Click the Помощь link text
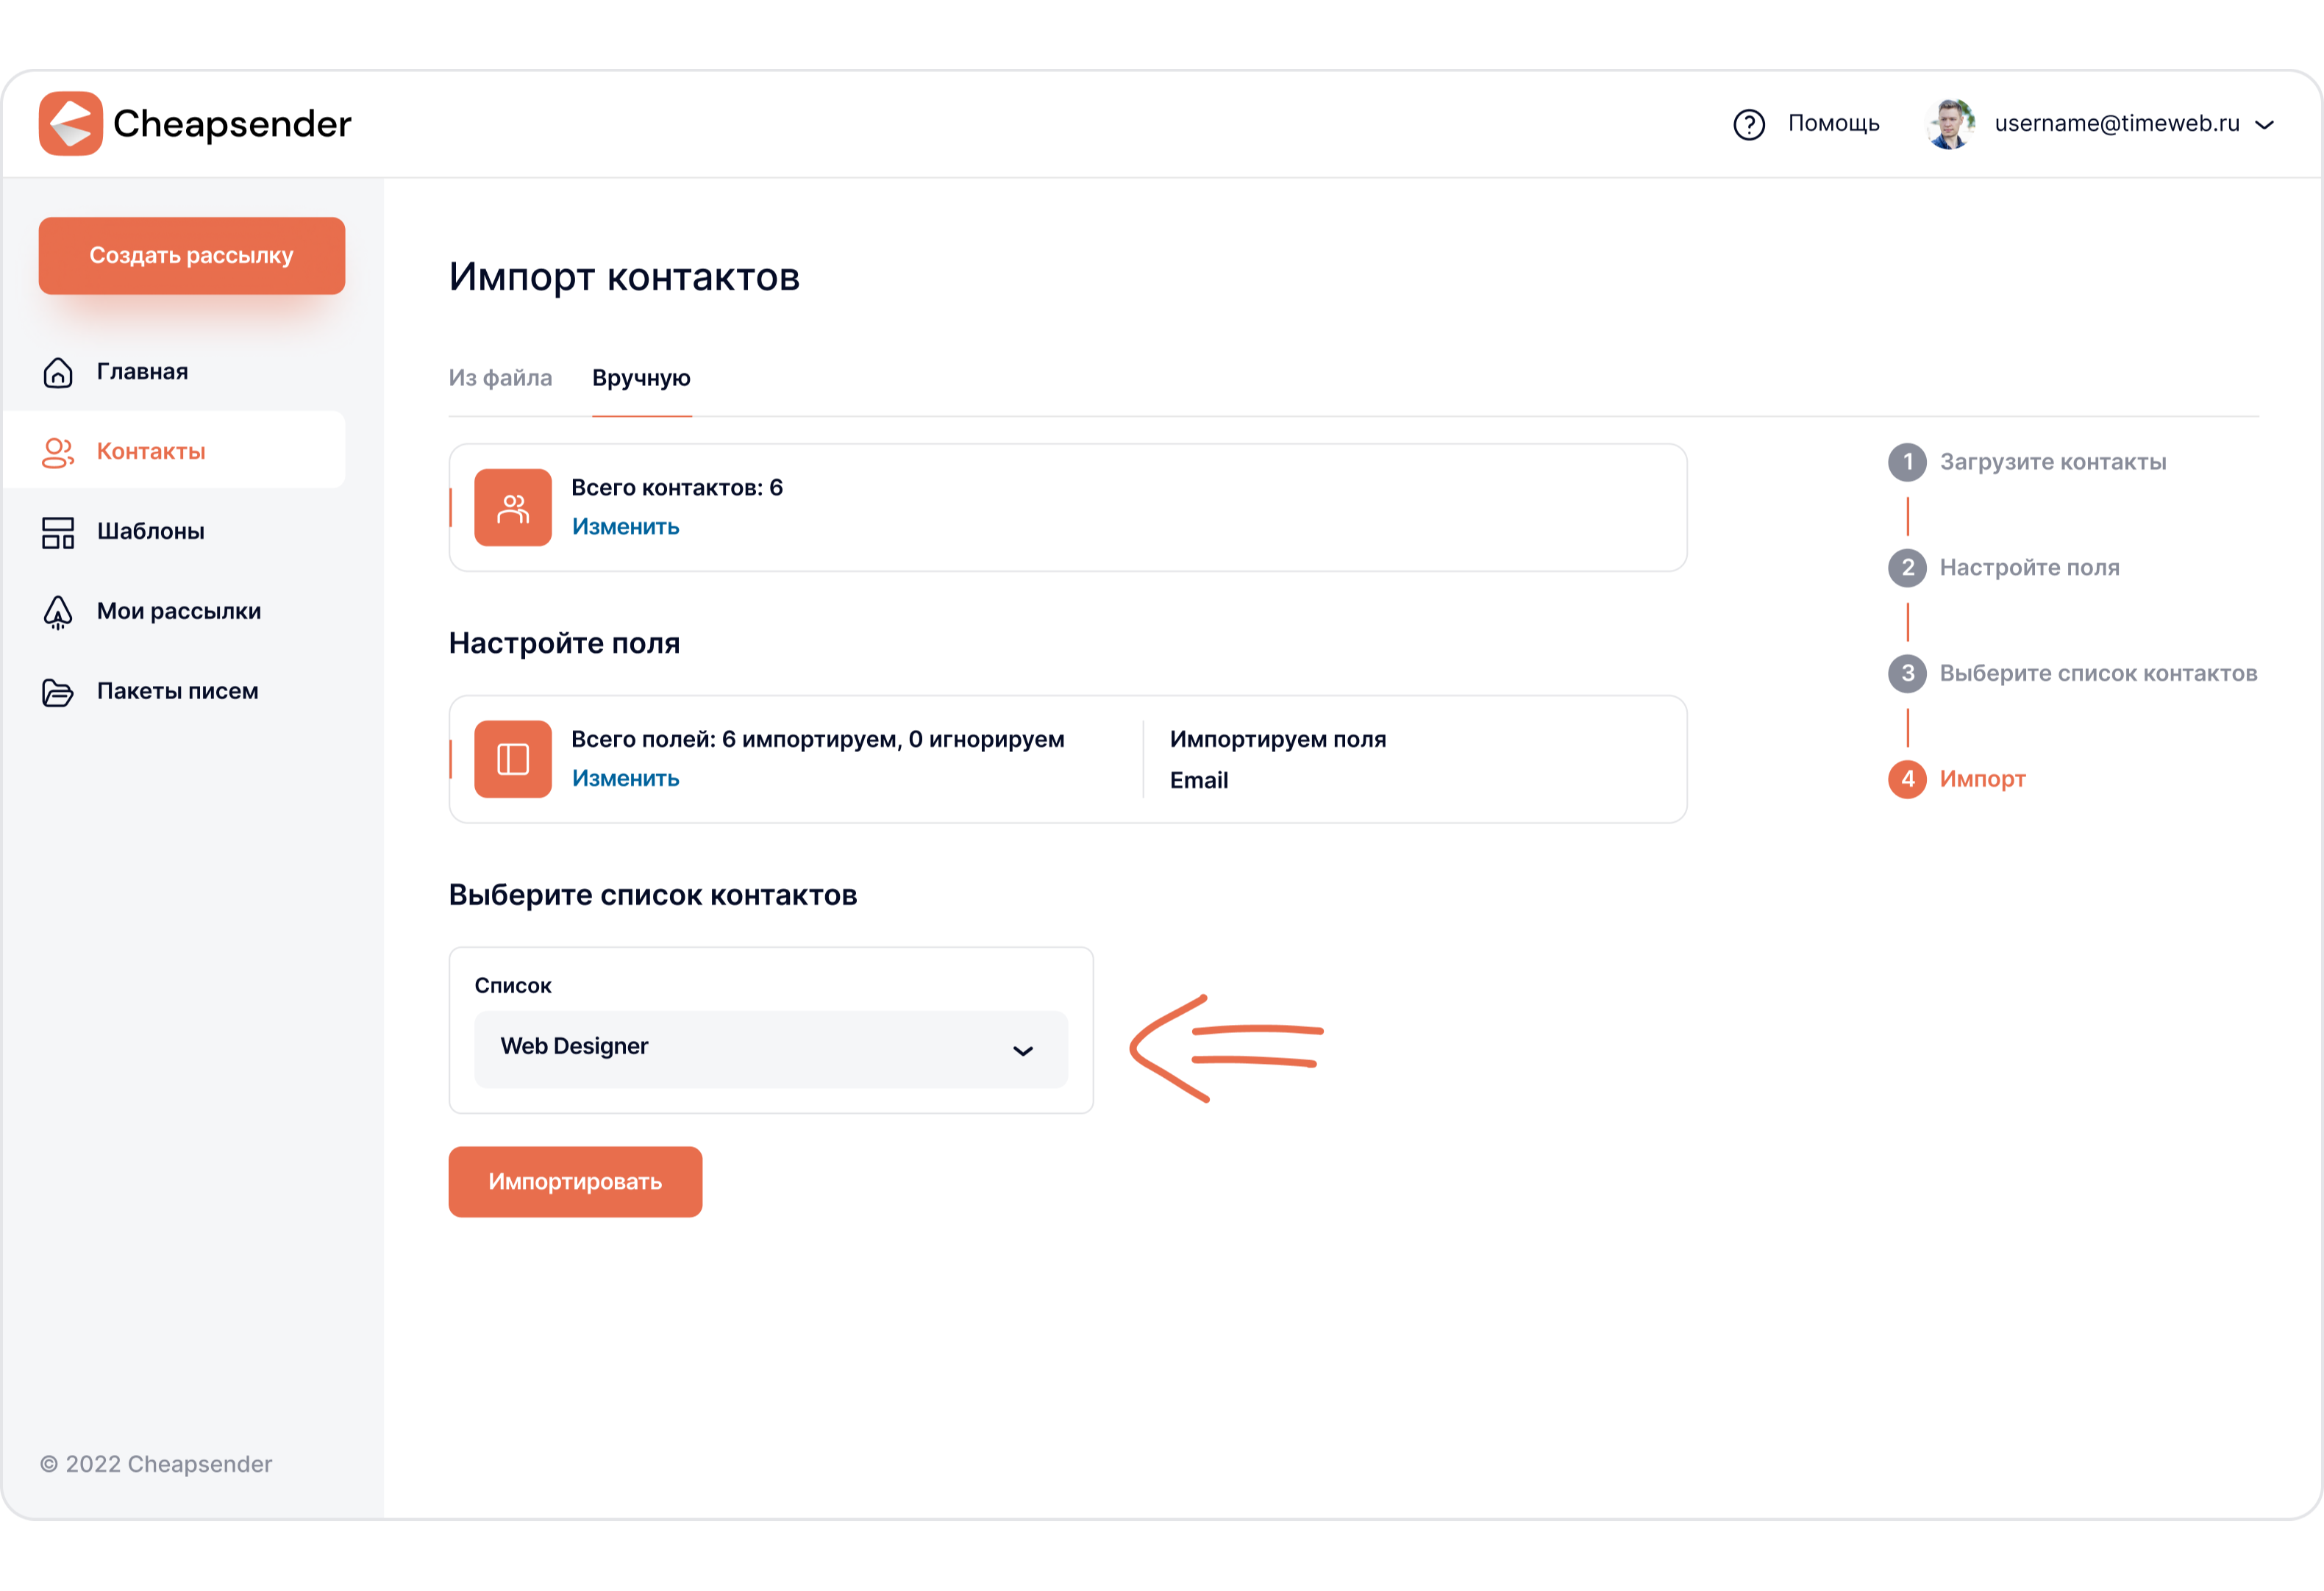This screenshot has width=2324, height=1591. click(x=1834, y=124)
